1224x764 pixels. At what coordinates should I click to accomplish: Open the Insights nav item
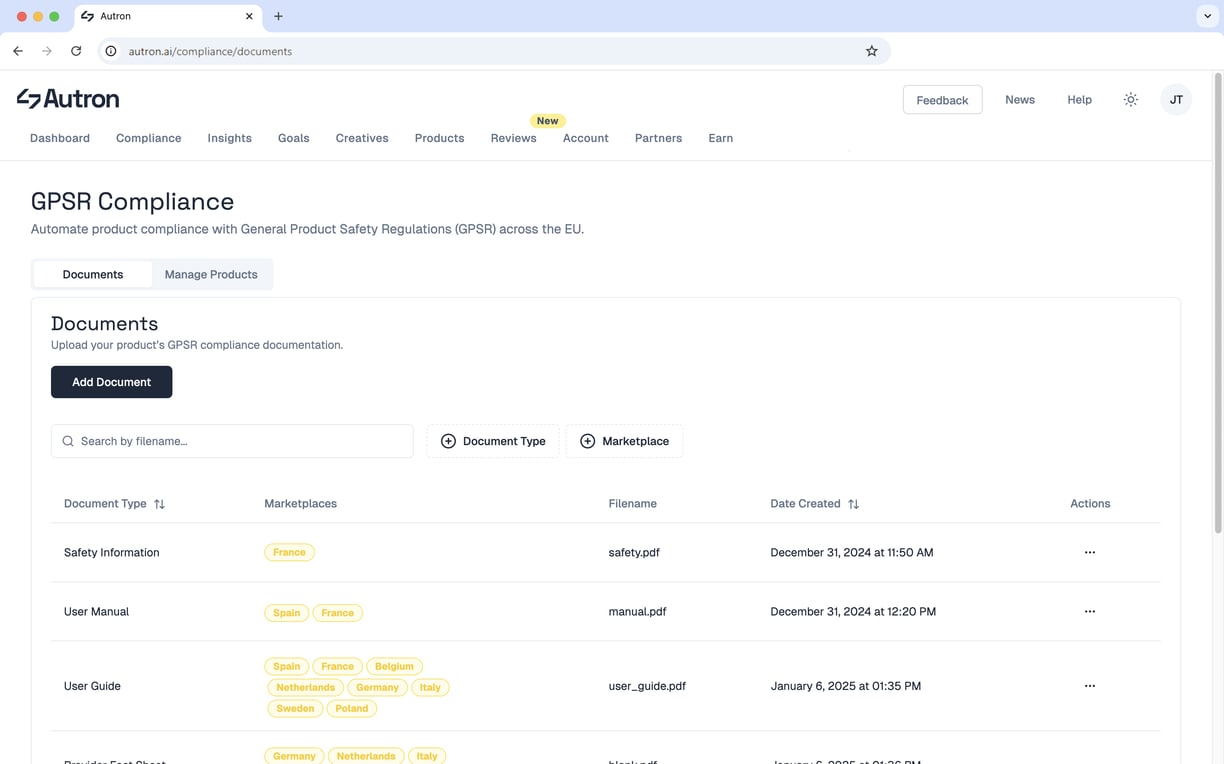pyautogui.click(x=230, y=138)
